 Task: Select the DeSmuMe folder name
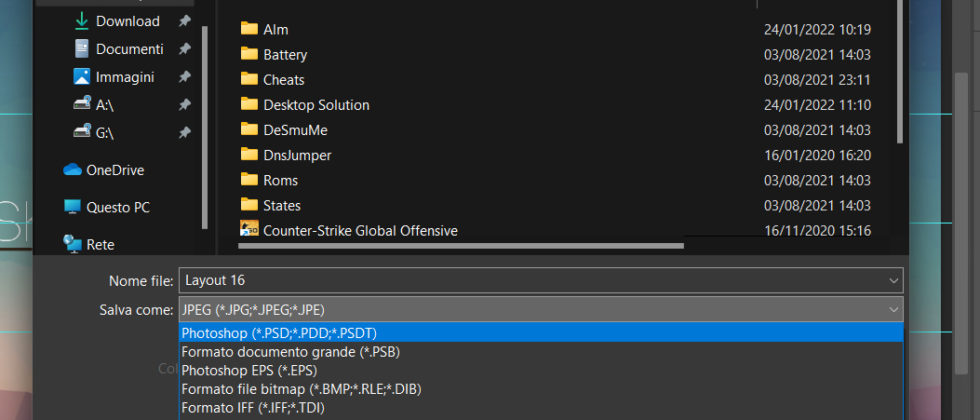pos(295,130)
